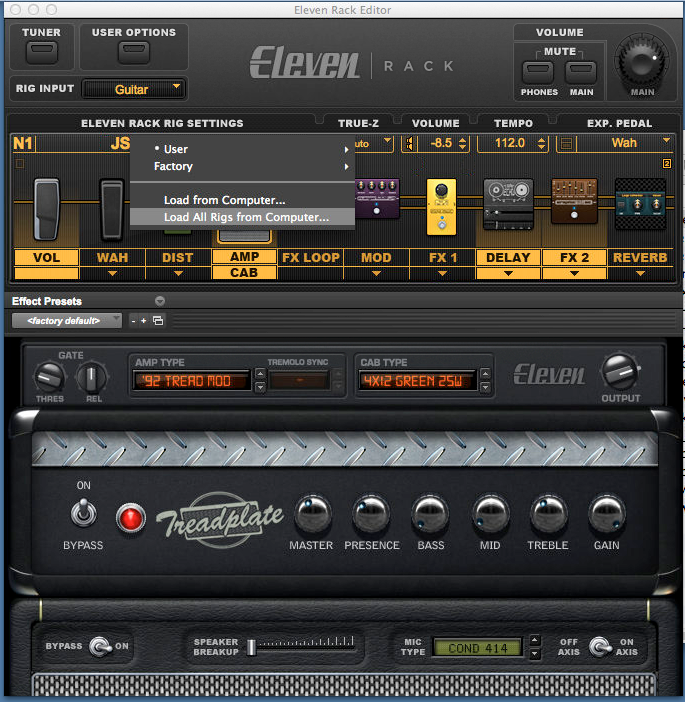The width and height of the screenshot is (685, 702).
Task: Mute the PHONES output
Action: [538, 73]
